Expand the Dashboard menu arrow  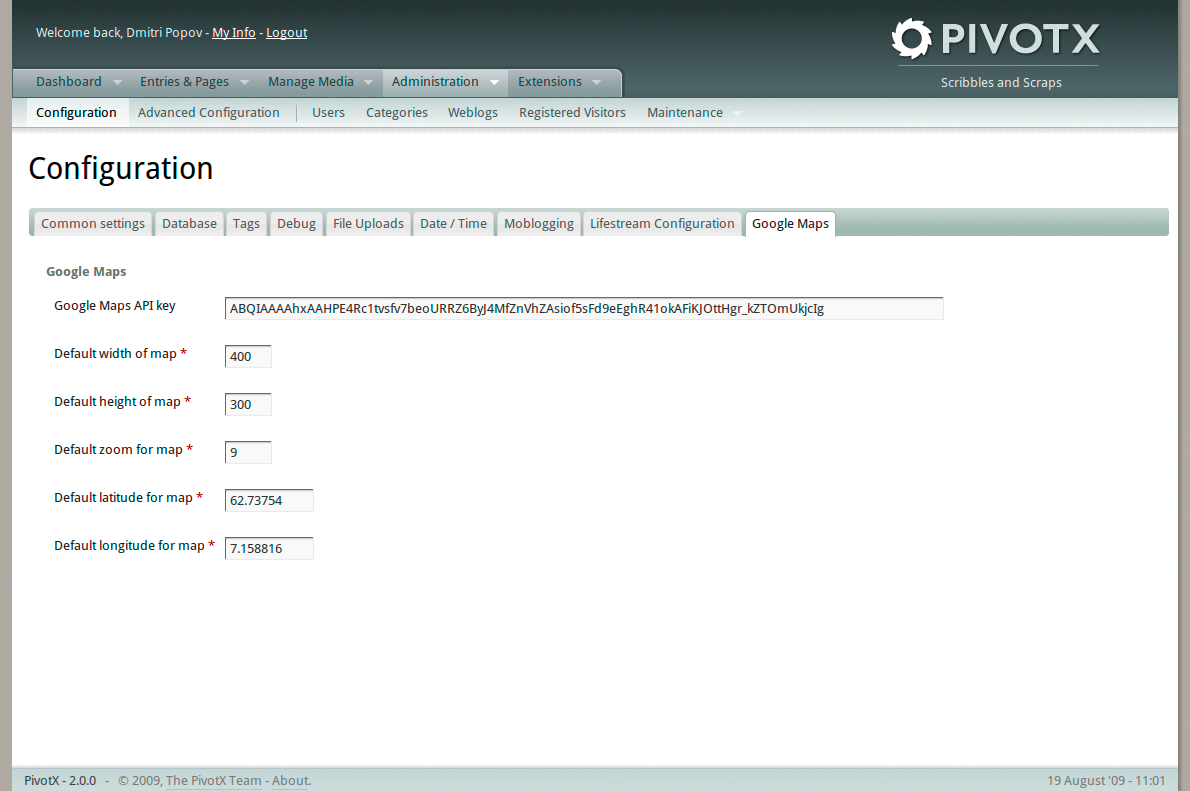(117, 82)
